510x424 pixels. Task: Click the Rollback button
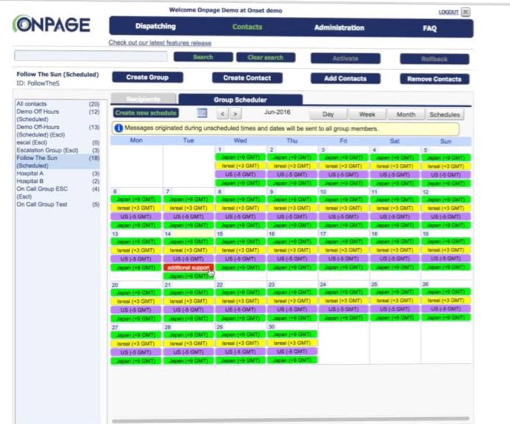tap(434, 59)
